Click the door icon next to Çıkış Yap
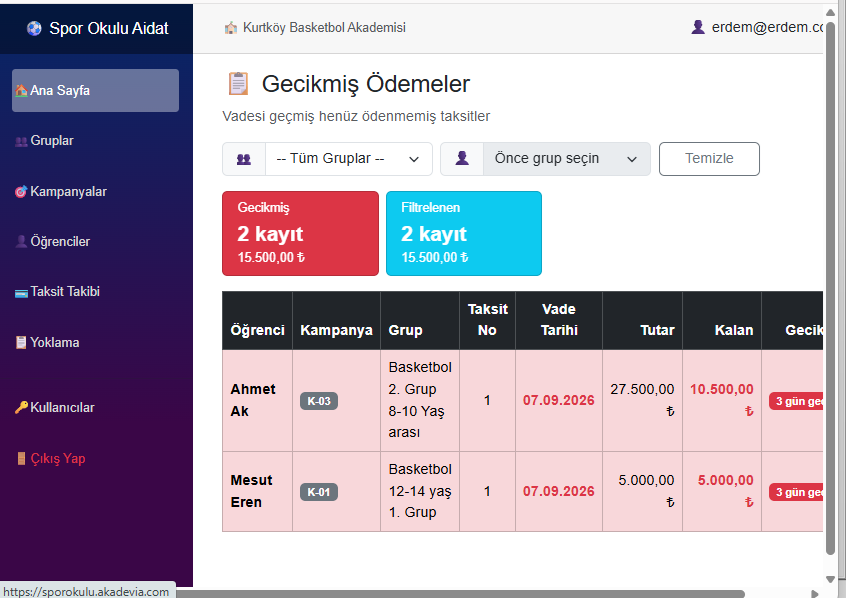This screenshot has width=846, height=598. [x=21, y=458]
